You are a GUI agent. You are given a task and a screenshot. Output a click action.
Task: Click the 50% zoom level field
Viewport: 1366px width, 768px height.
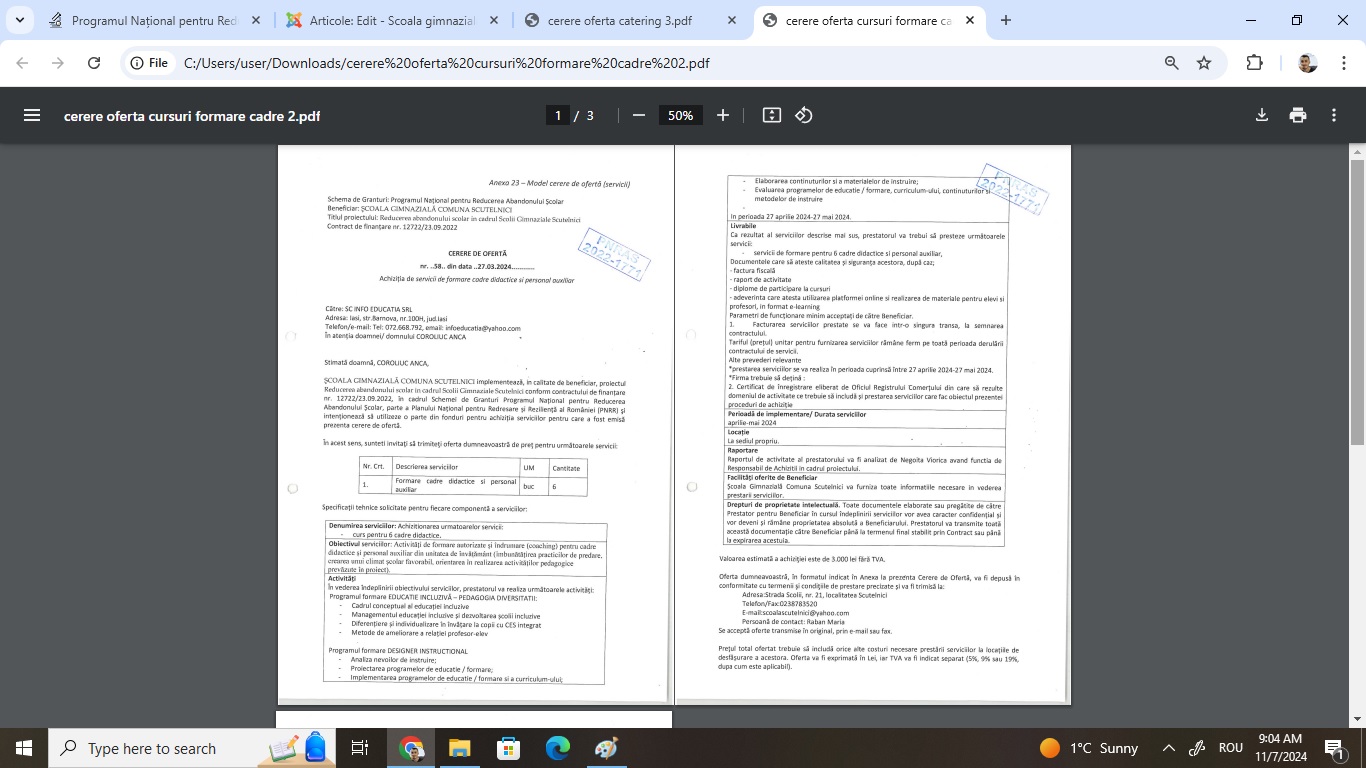click(x=680, y=115)
